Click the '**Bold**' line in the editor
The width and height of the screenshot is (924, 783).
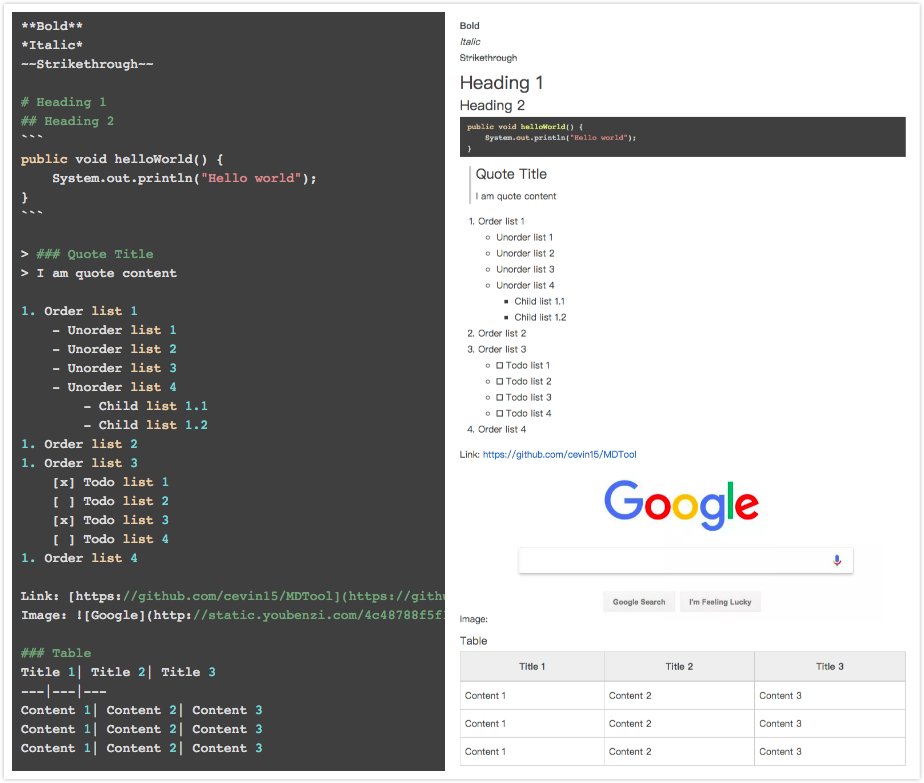point(52,26)
